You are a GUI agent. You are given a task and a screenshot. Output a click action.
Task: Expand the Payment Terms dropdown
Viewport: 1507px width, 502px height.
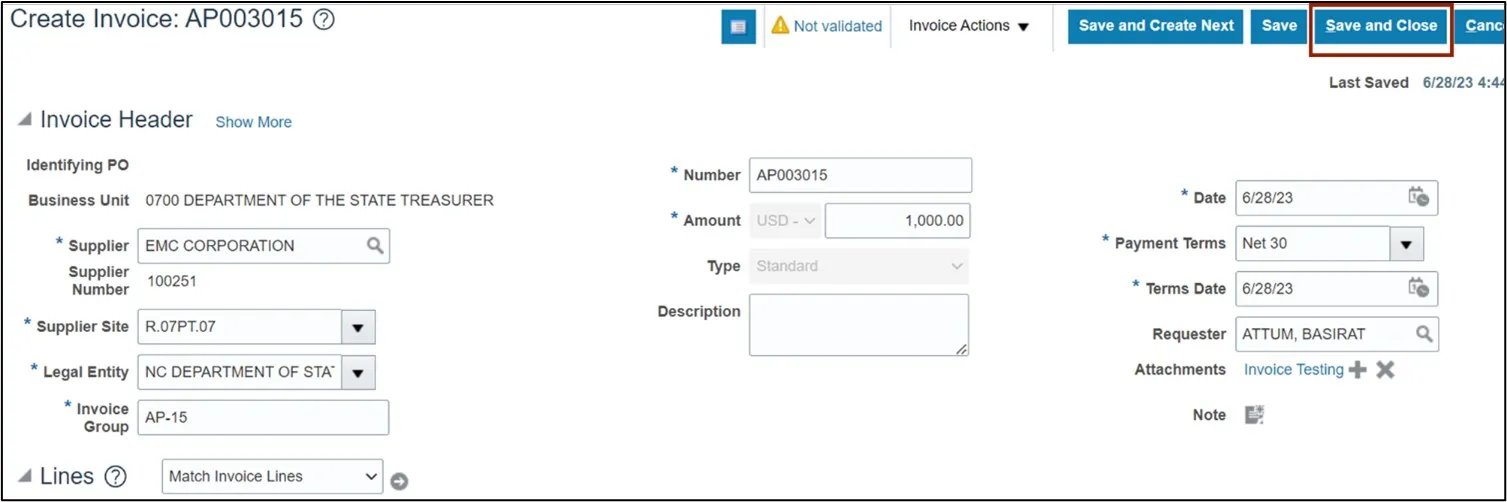1406,243
